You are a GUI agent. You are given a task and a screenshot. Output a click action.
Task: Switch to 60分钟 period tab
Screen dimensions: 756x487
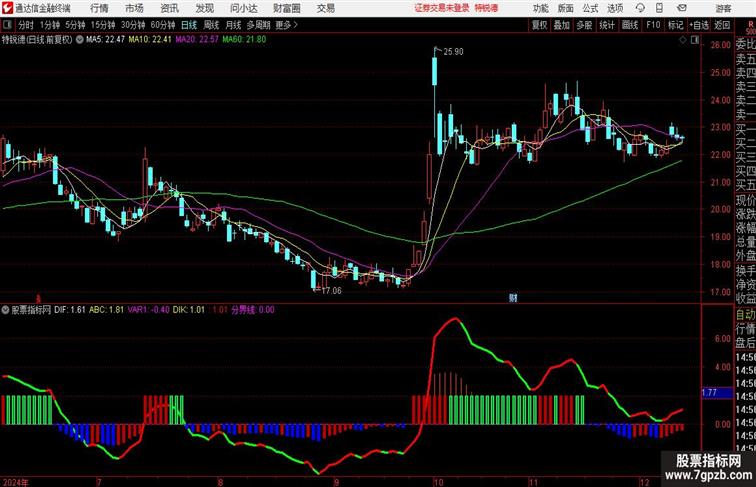point(162,25)
